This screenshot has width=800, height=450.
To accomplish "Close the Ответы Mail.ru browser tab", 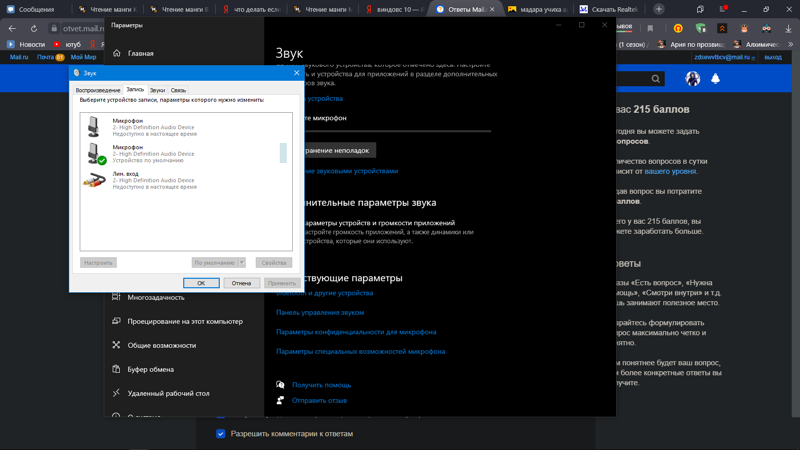I will coord(492,9).
